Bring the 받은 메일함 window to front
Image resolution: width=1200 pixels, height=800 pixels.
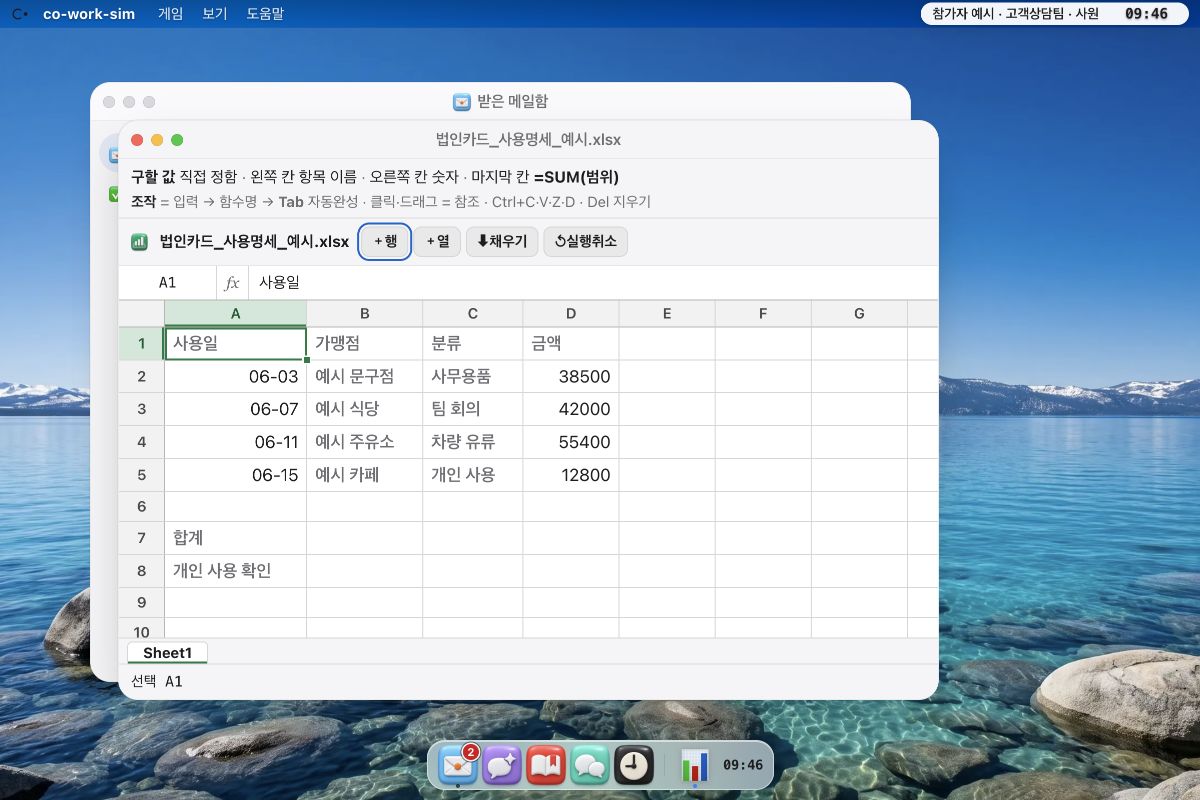point(500,101)
